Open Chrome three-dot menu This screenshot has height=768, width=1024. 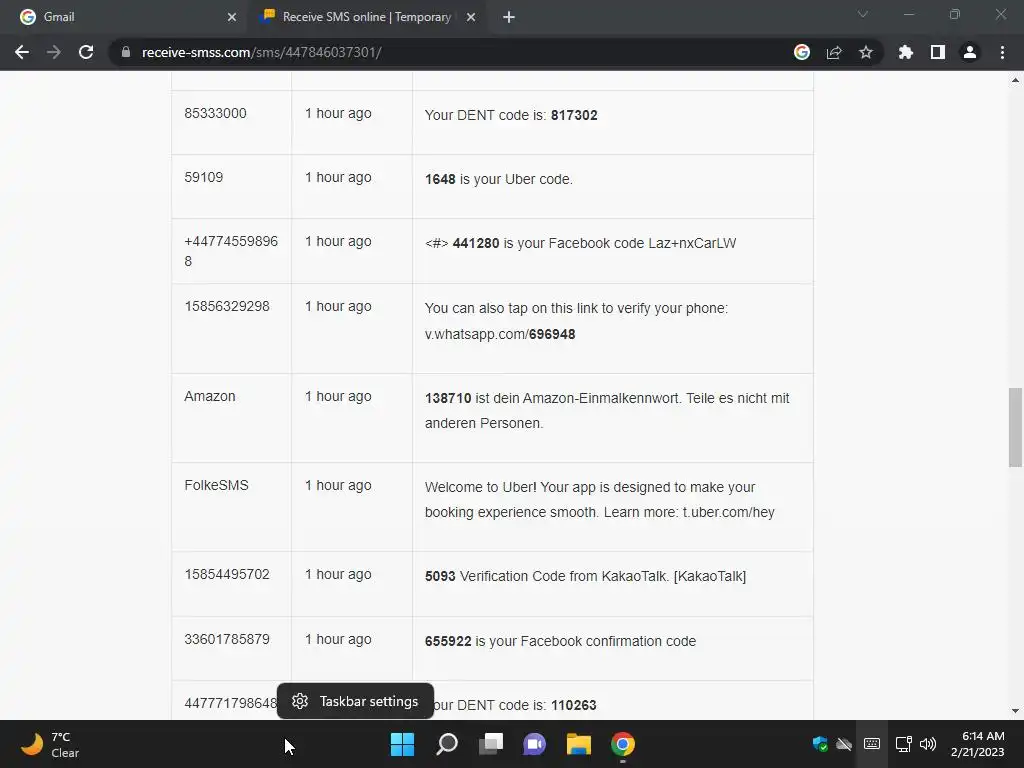(x=1002, y=52)
